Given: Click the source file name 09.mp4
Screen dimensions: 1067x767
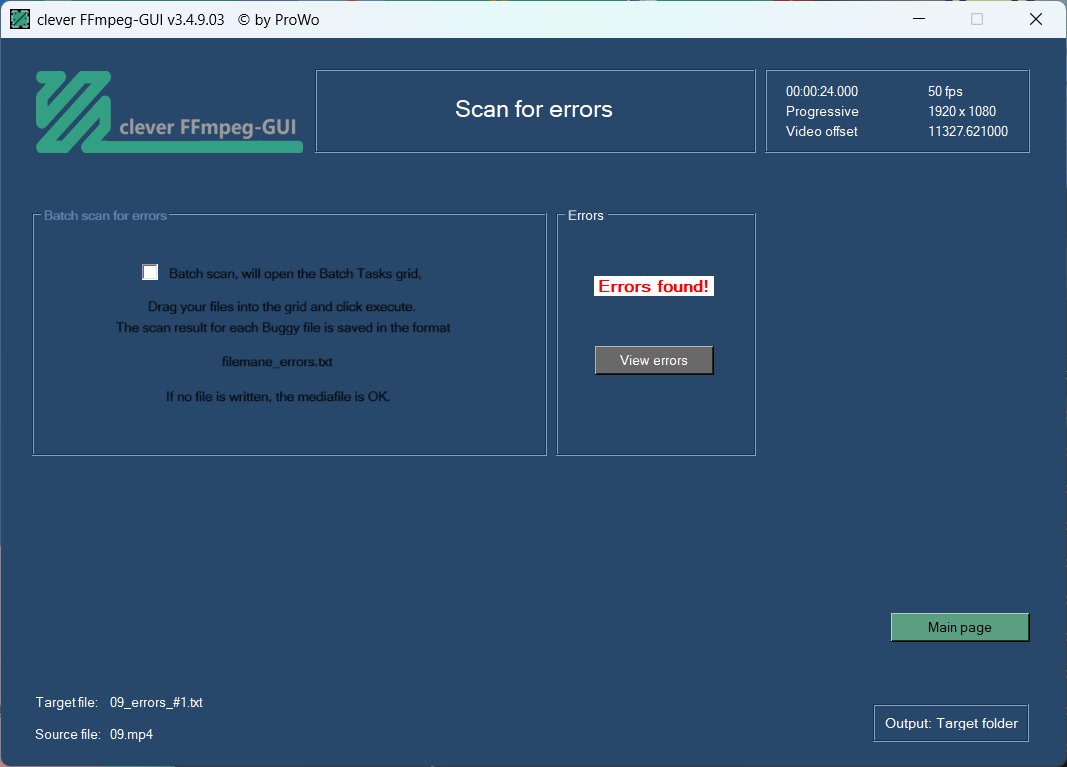Looking at the screenshot, I should click(131, 734).
